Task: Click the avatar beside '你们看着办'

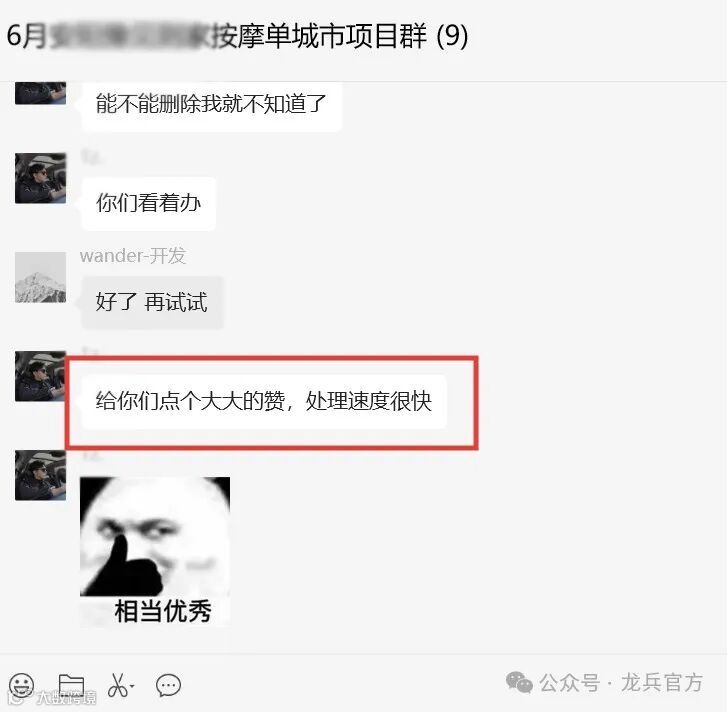Action: point(40,178)
